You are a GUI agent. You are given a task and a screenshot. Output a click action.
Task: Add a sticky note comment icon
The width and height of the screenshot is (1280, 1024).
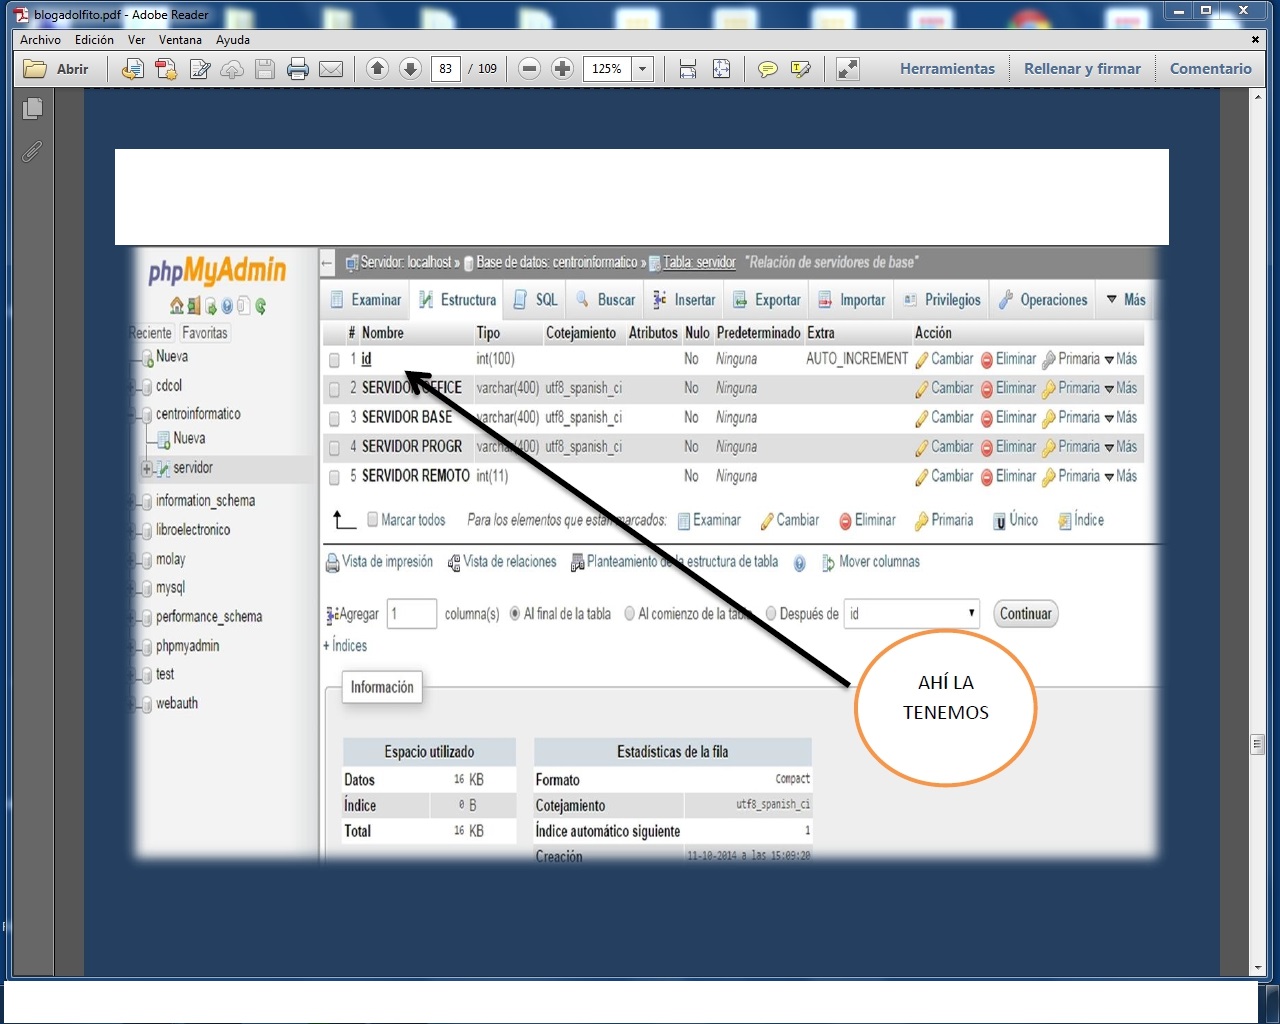pos(768,69)
